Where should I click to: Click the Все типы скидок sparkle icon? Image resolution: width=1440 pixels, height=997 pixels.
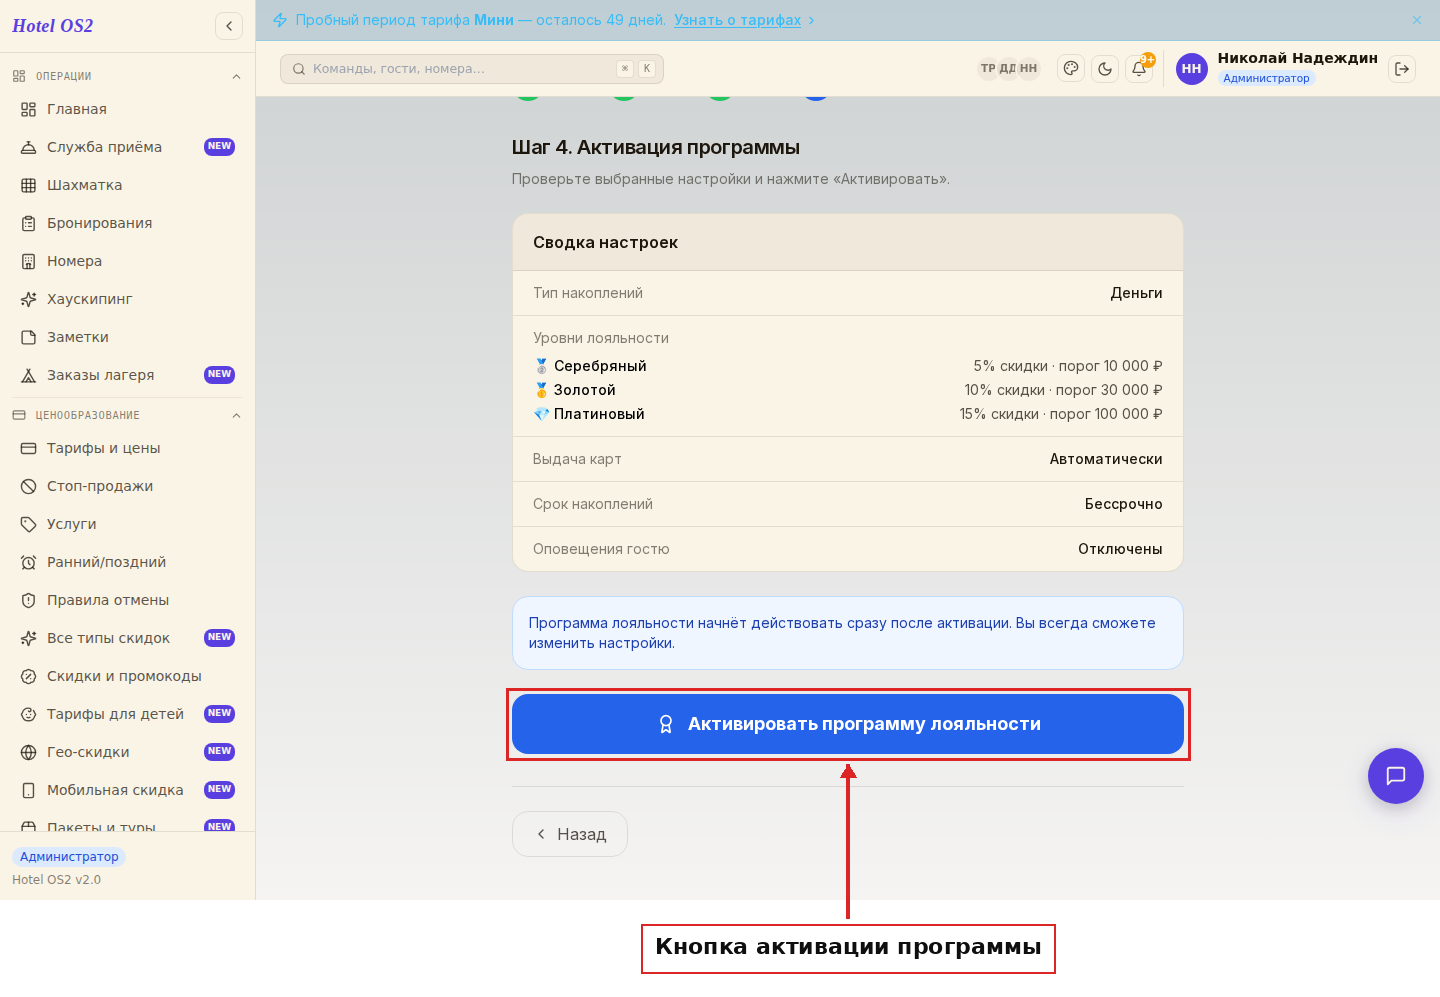click(29, 638)
